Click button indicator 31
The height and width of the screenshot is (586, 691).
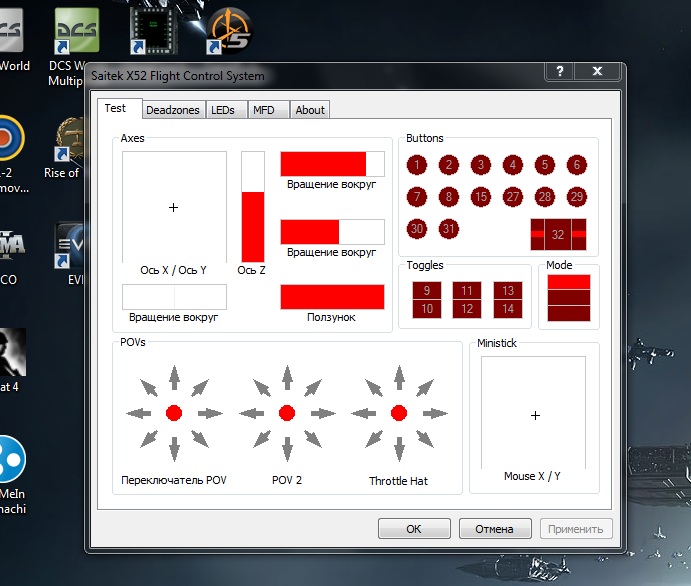click(x=449, y=229)
